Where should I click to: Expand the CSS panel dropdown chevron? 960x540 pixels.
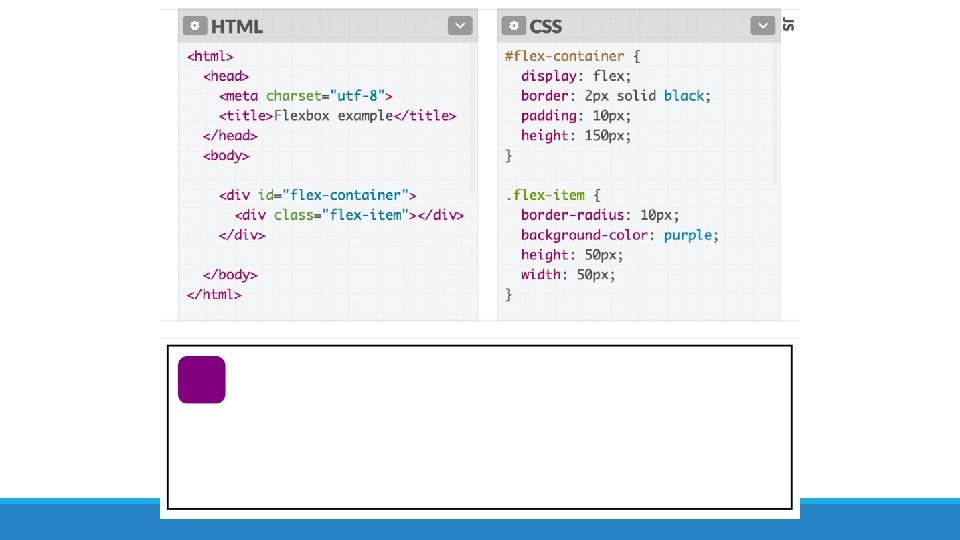click(x=762, y=26)
